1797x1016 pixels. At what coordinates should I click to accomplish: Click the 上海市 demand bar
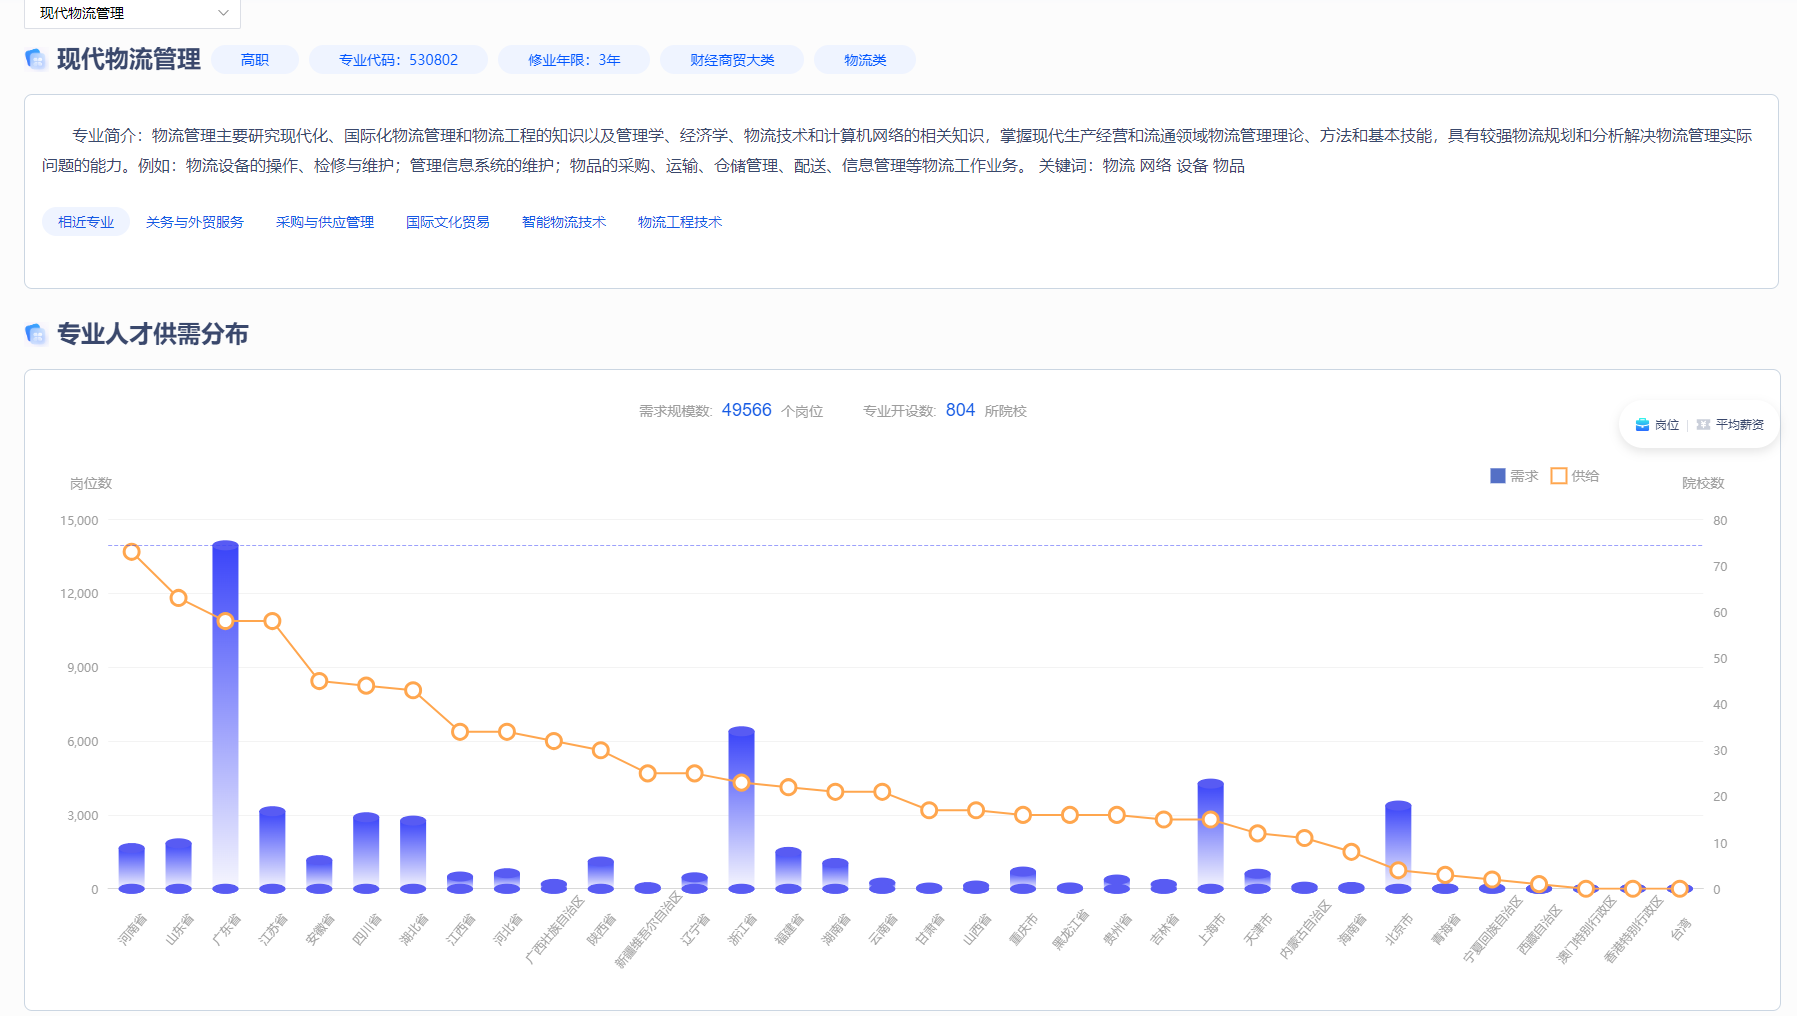[x=1210, y=836]
